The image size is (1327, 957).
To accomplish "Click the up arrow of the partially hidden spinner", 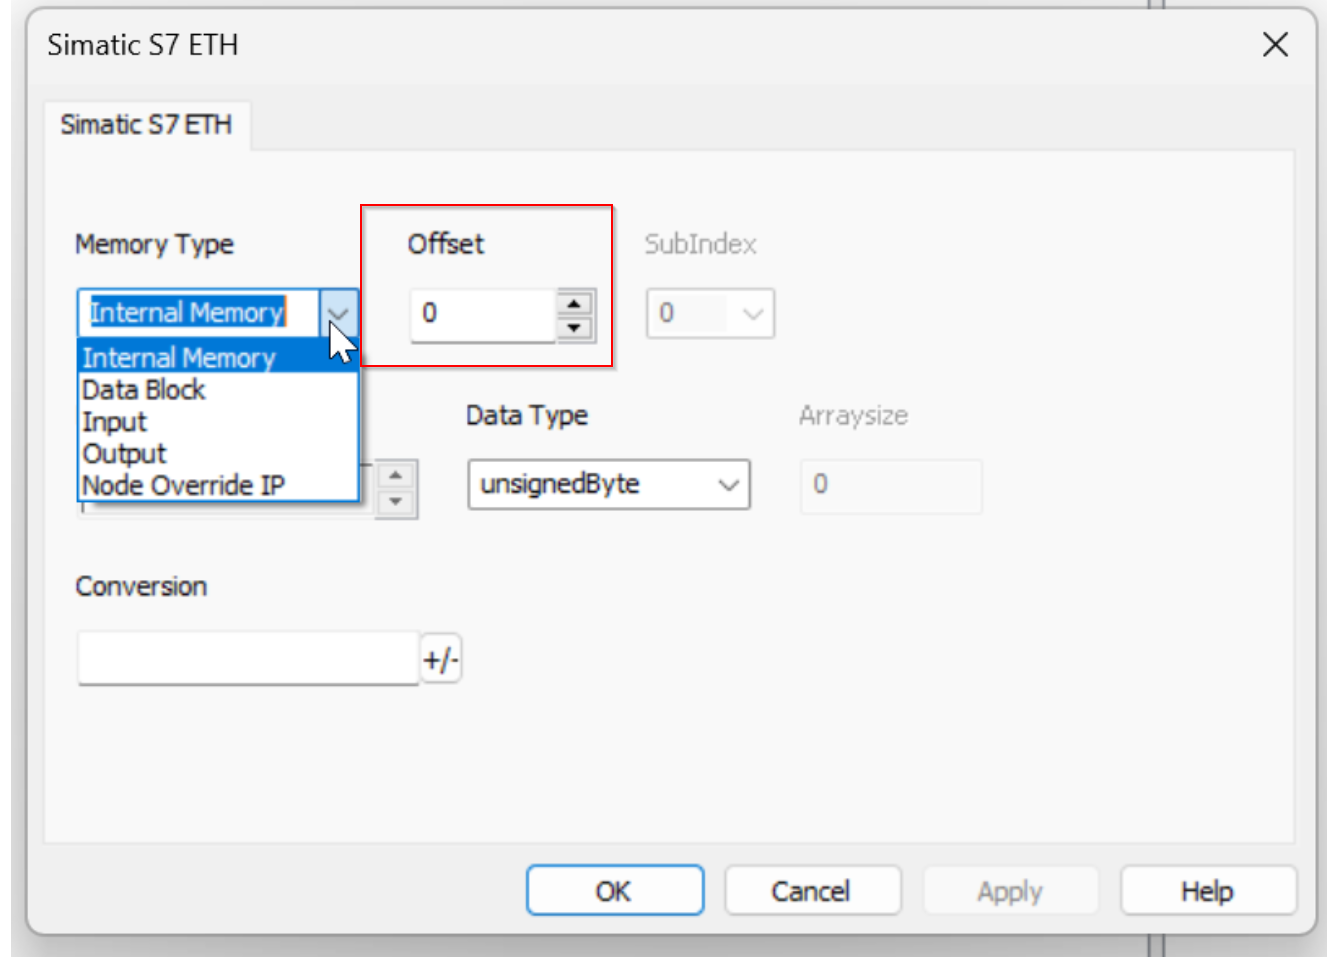I will tap(396, 476).
